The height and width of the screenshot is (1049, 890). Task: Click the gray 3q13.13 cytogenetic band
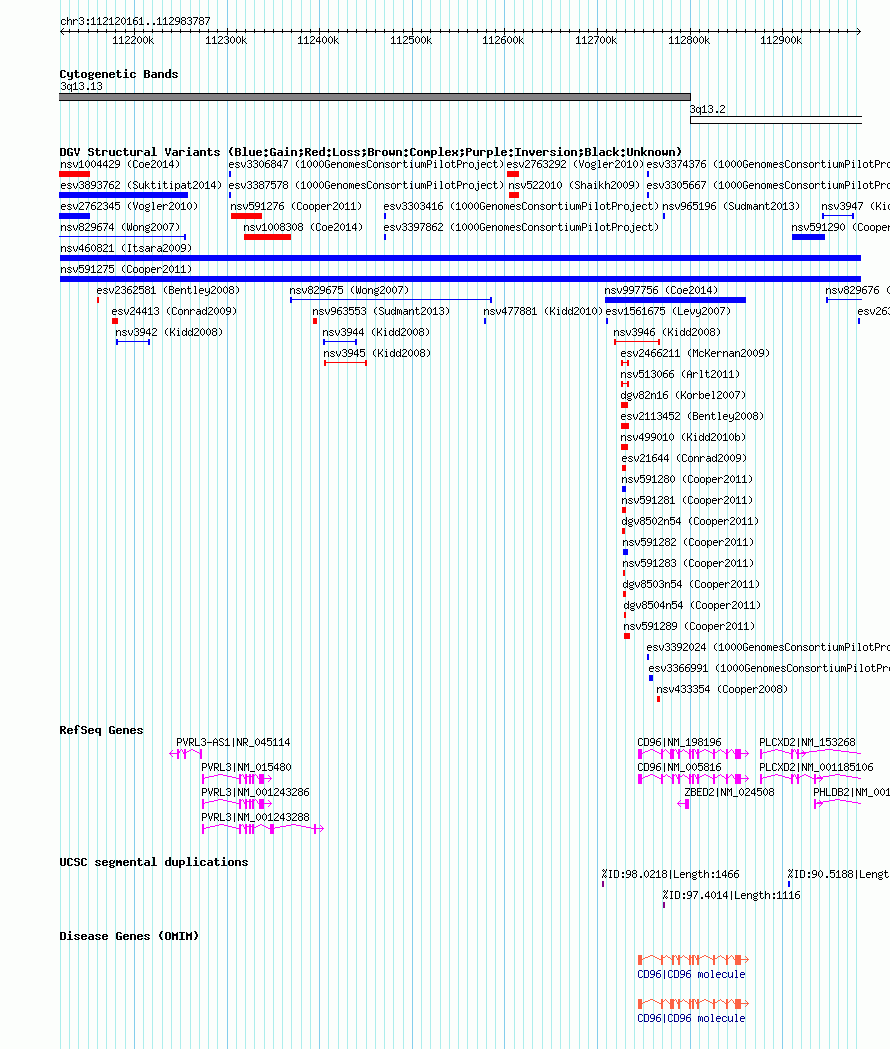point(375,97)
